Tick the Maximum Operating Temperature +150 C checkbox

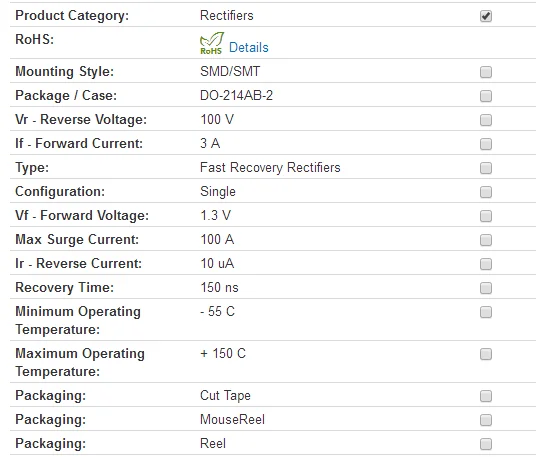tap(486, 354)
